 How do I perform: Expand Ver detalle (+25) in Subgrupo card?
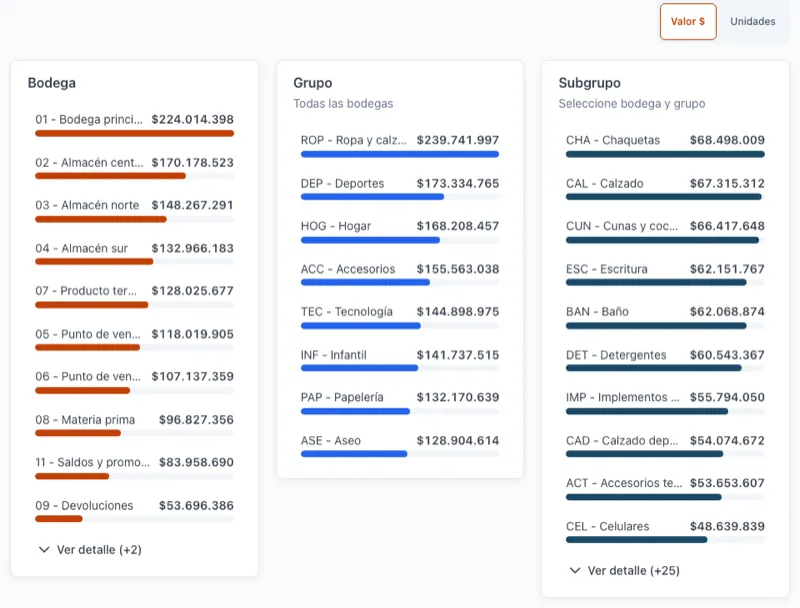(624, 571)
